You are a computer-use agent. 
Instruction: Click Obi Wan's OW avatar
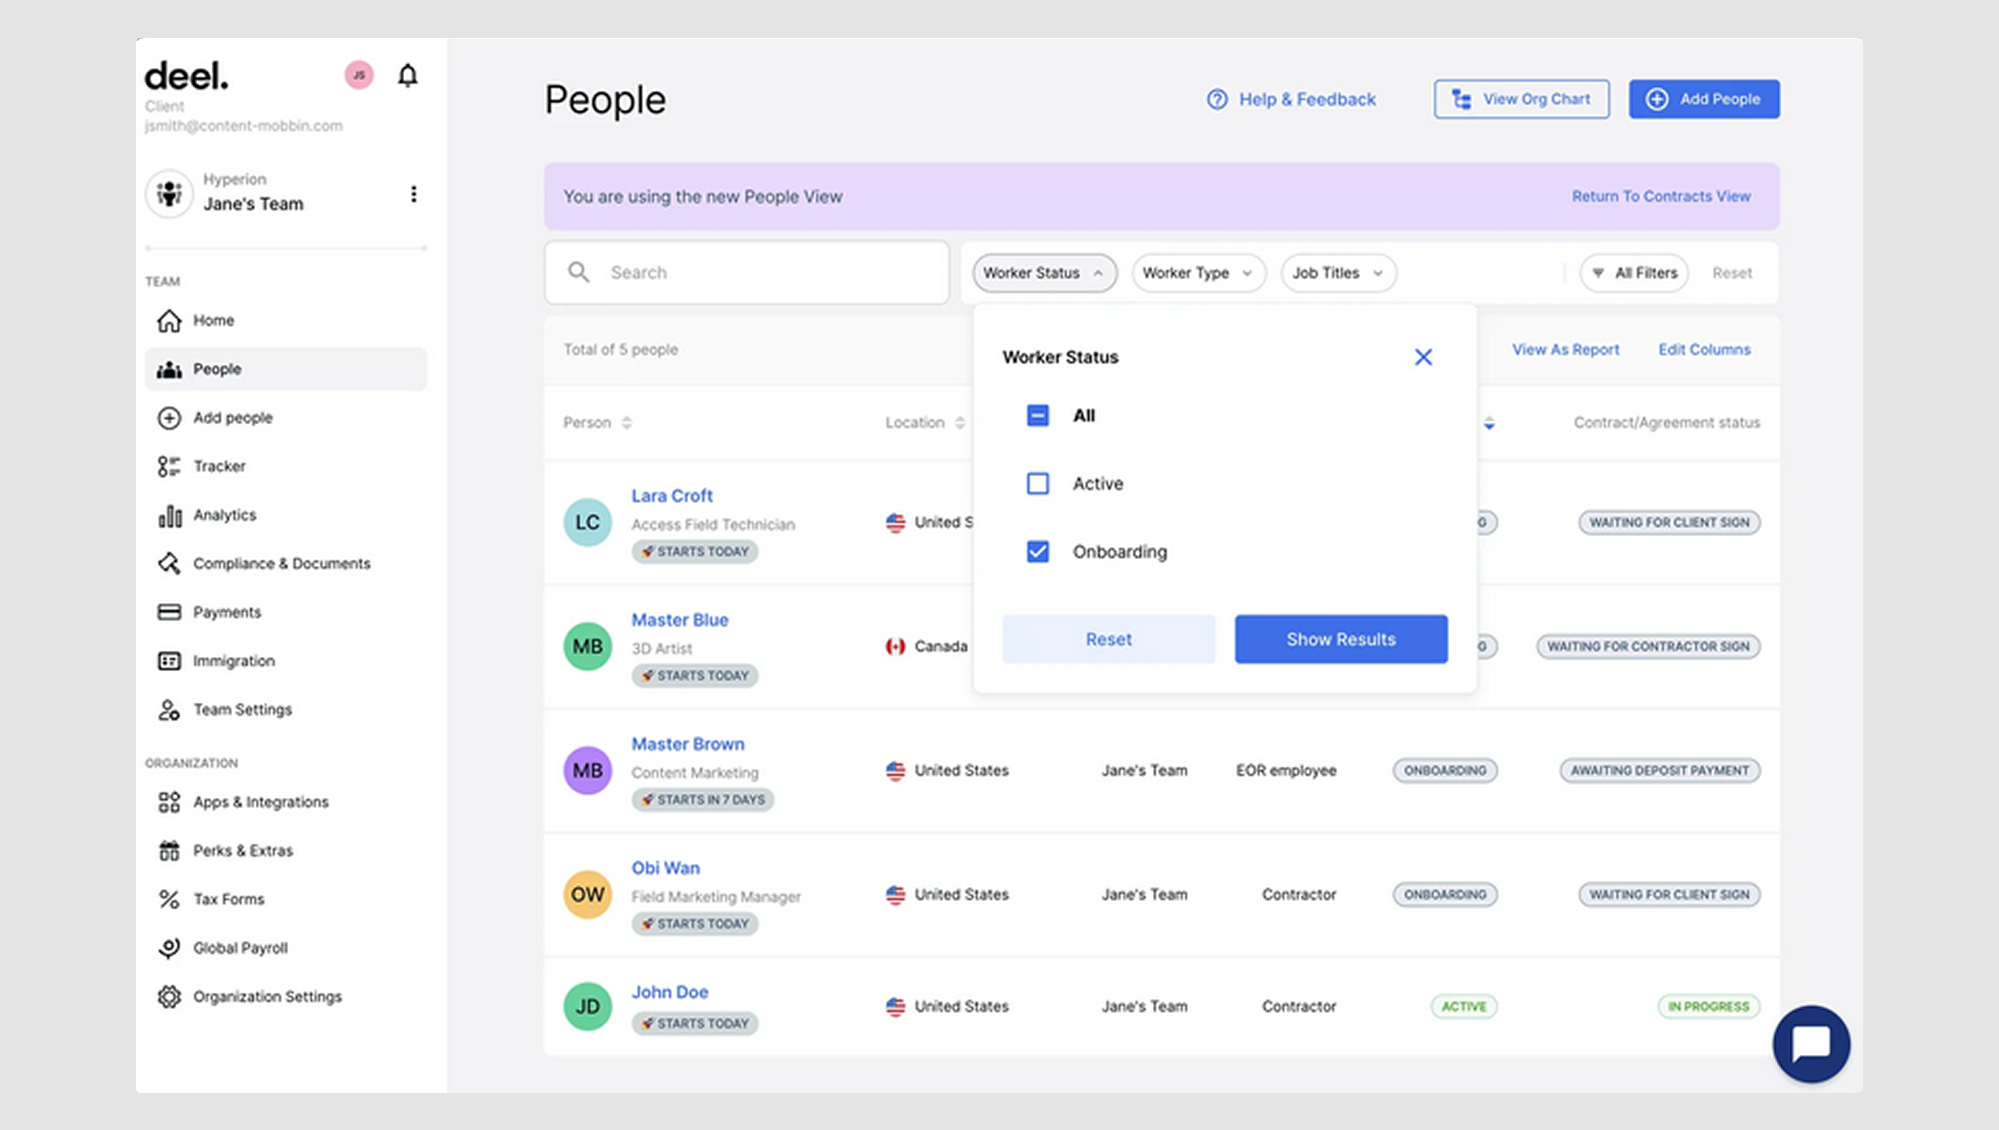click(x=587, y=894)
